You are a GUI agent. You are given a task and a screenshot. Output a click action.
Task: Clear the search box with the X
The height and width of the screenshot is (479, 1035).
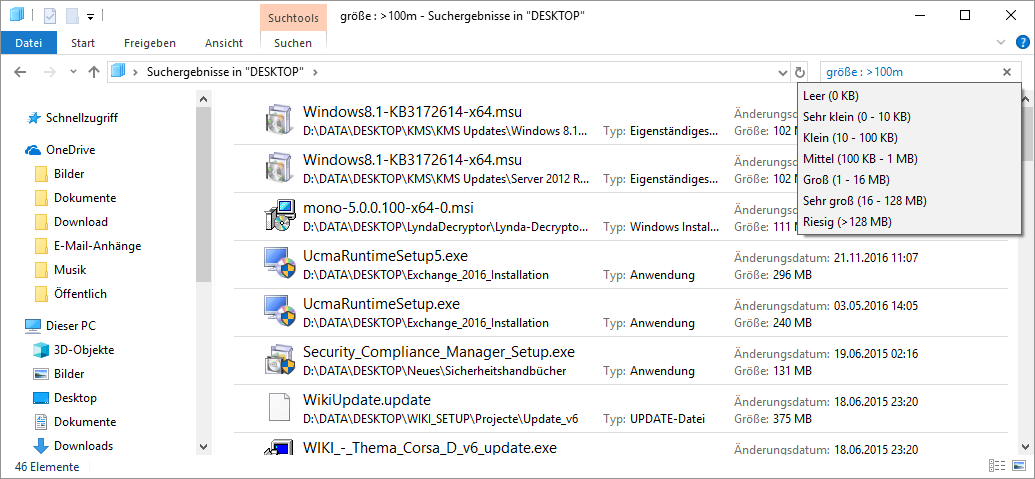pyautogui.click(x=1007, y=72)
